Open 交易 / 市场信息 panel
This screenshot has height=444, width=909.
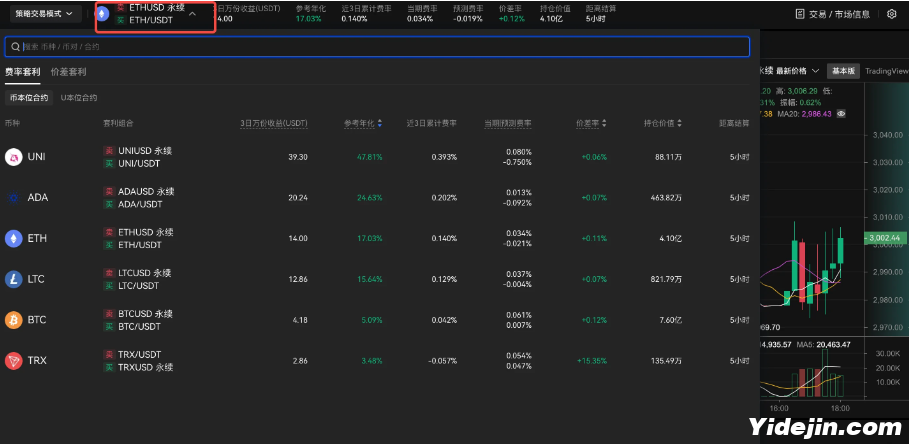pyautogui.click(x=834, y=14)
